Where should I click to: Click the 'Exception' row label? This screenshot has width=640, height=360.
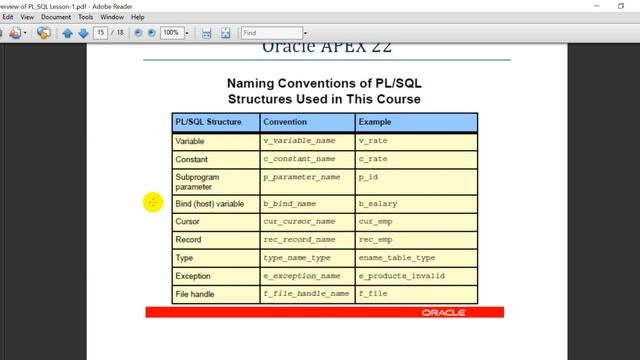[x=193, y=276]
